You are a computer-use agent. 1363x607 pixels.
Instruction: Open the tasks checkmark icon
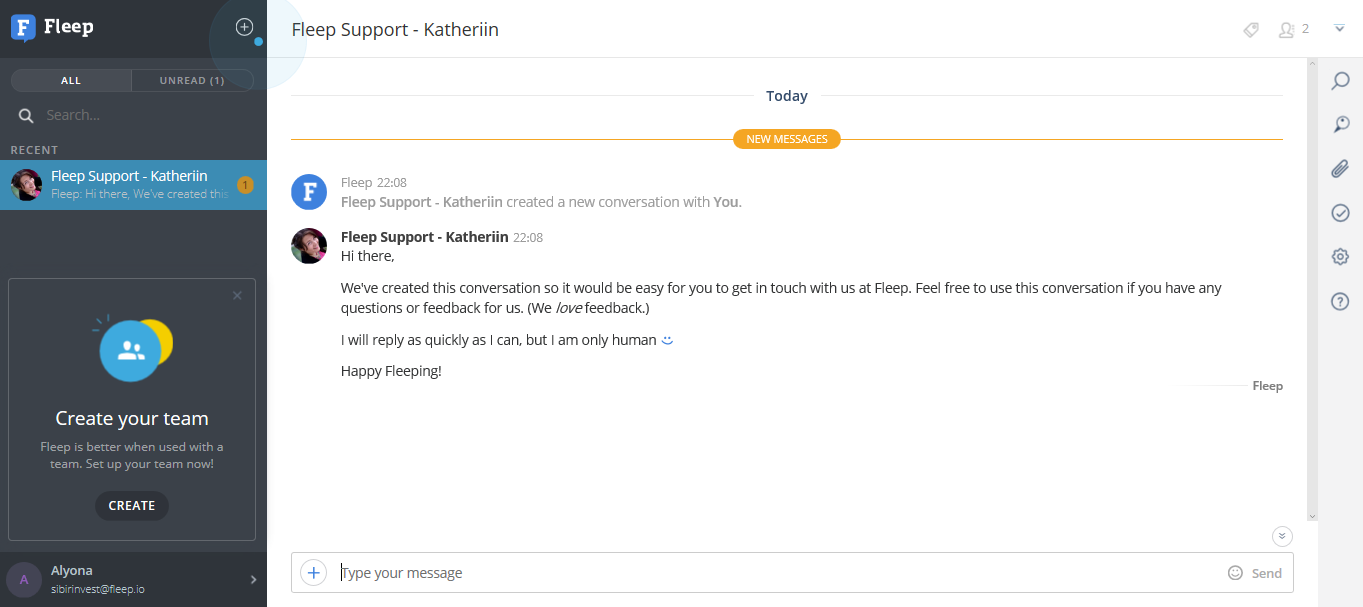click(x=1340, y=213)
